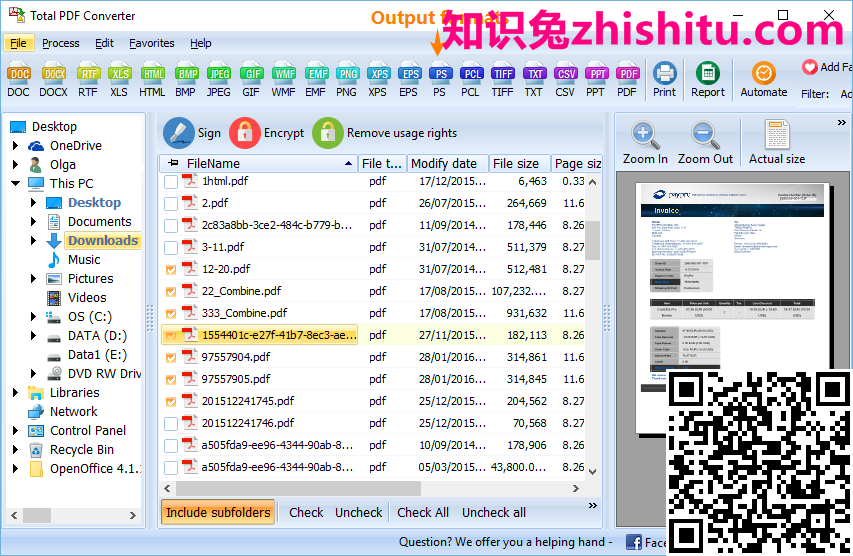Convert to PCL format
Image resolution: width=853 pixels, height=556 pixels.
(471, 80)
